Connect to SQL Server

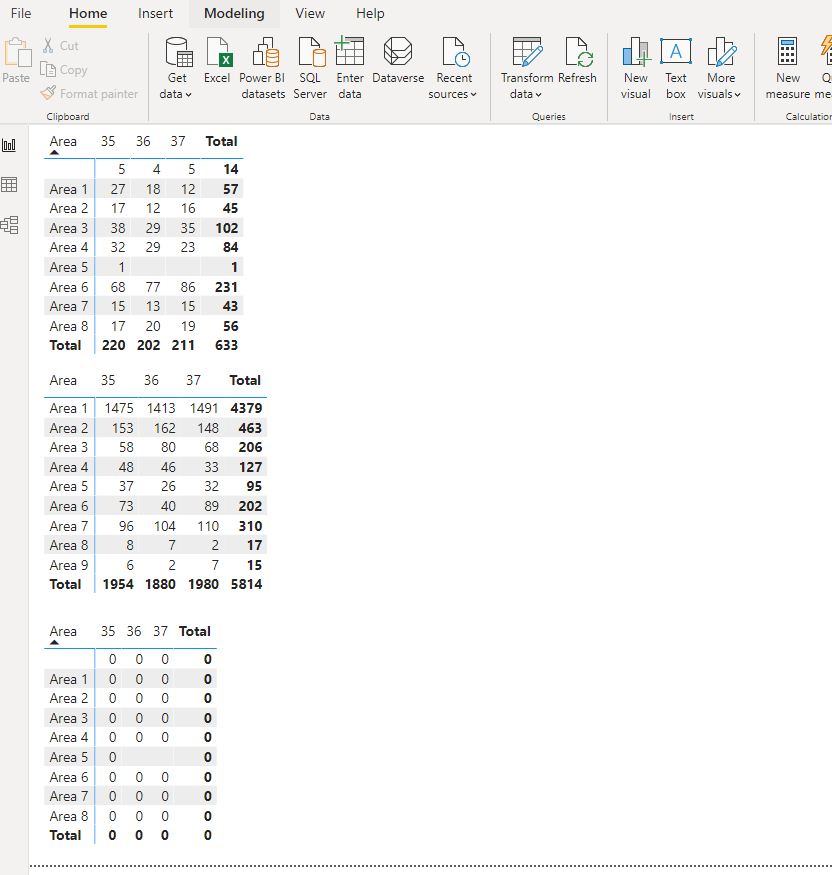tap(310, 68)
